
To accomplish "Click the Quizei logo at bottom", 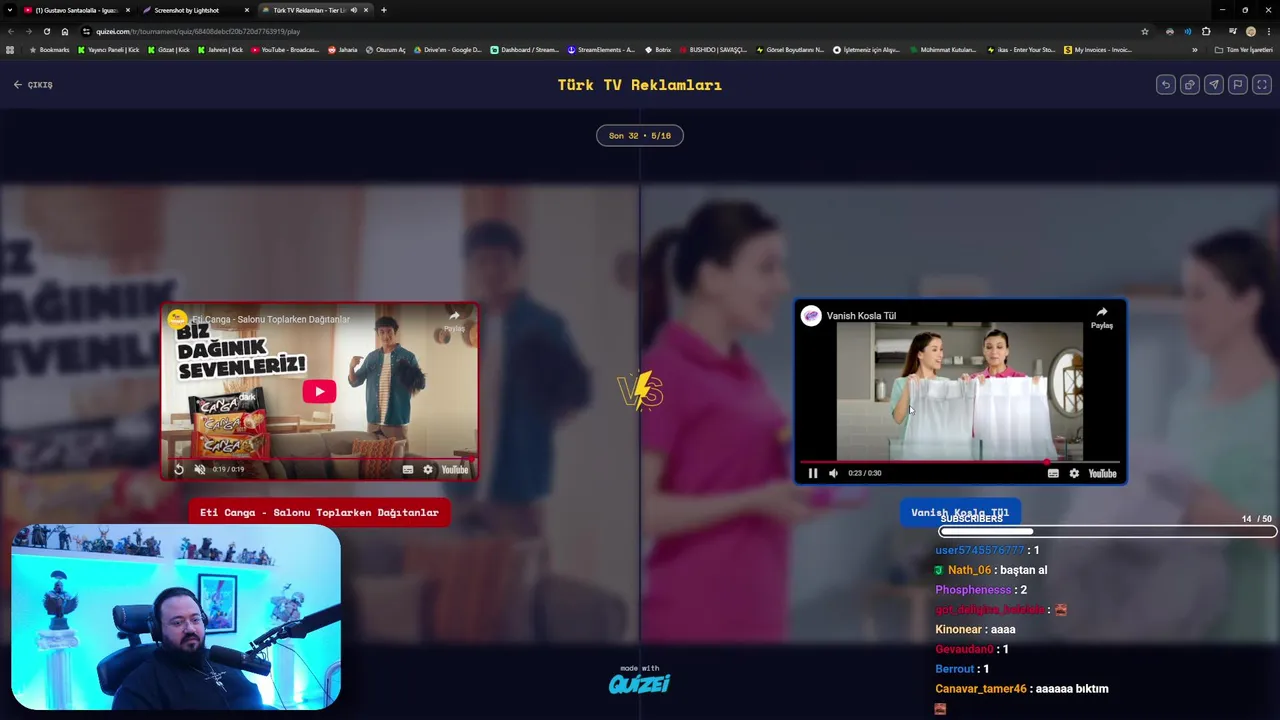I will coord(640,683).
